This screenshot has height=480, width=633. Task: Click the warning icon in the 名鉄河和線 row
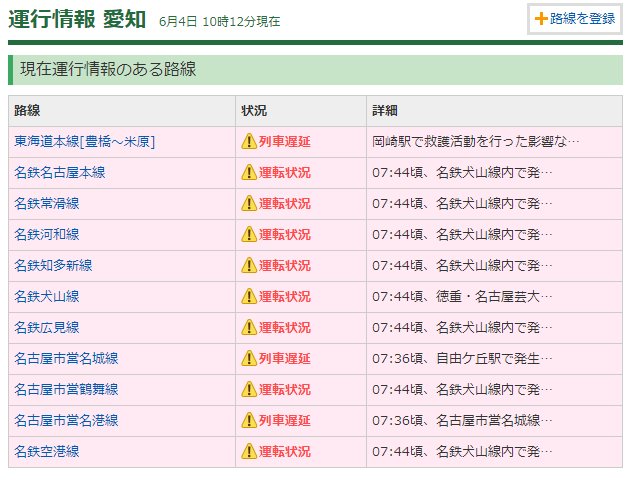(249, 234)
